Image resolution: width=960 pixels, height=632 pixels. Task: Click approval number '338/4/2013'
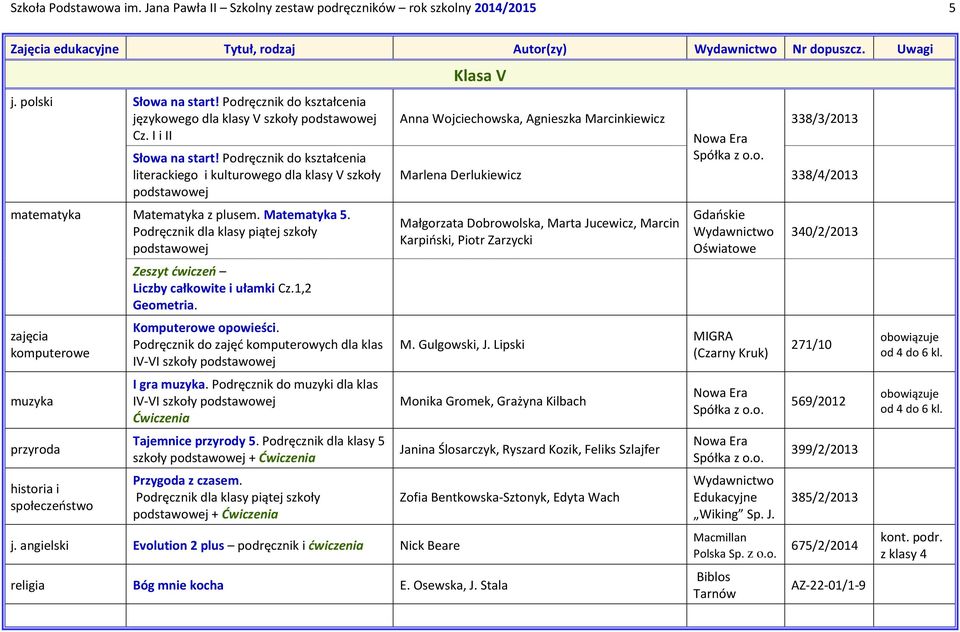point(825,175)
